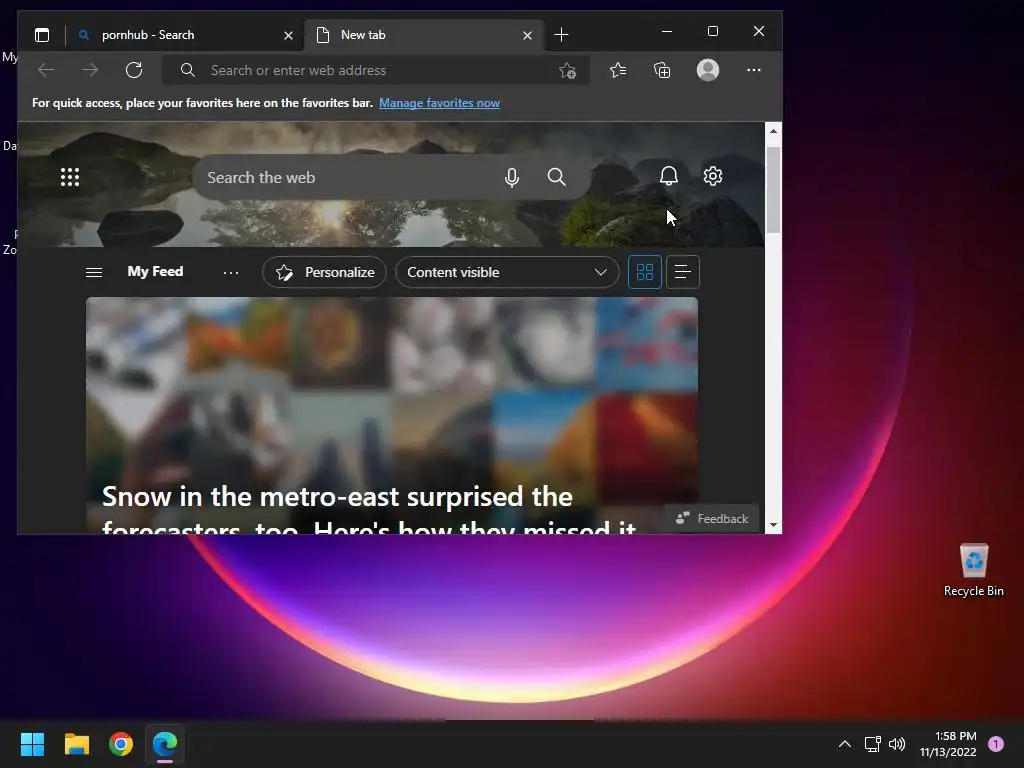The height and width of the screenshot is (768, 1024).
Task: Open notifications bell icon
Action: click(x=669, y=176)
